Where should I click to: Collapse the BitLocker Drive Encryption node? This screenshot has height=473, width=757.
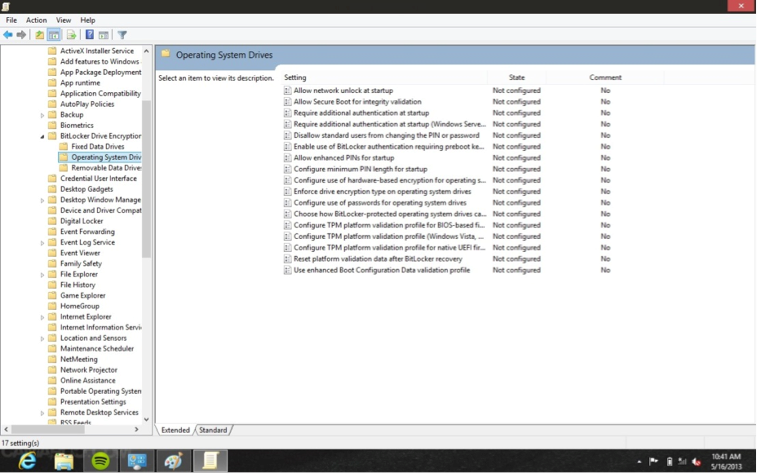pyautogui.click(x=42, y=137)
